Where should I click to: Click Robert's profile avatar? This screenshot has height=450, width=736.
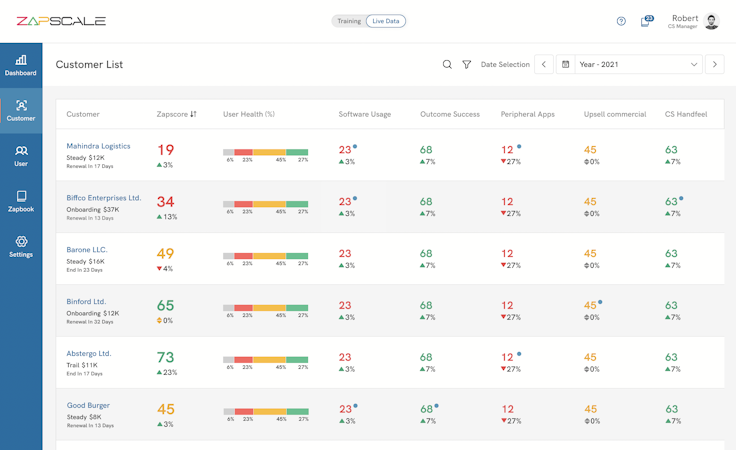(712, 22)
